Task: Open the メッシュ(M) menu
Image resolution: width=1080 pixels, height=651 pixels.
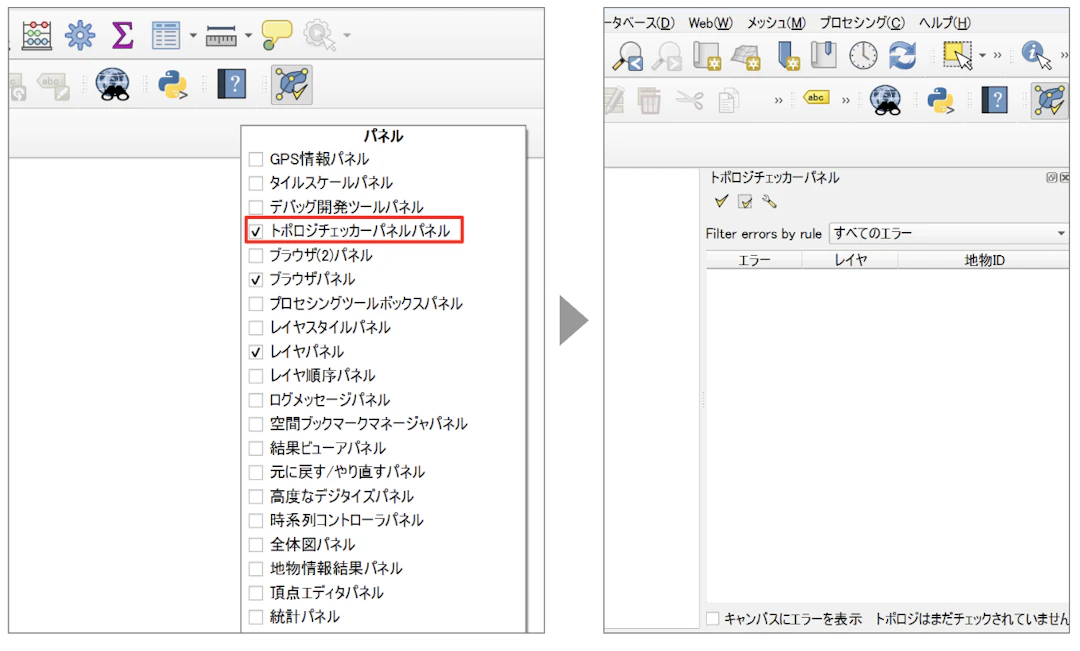Action: tap(776, 23)
